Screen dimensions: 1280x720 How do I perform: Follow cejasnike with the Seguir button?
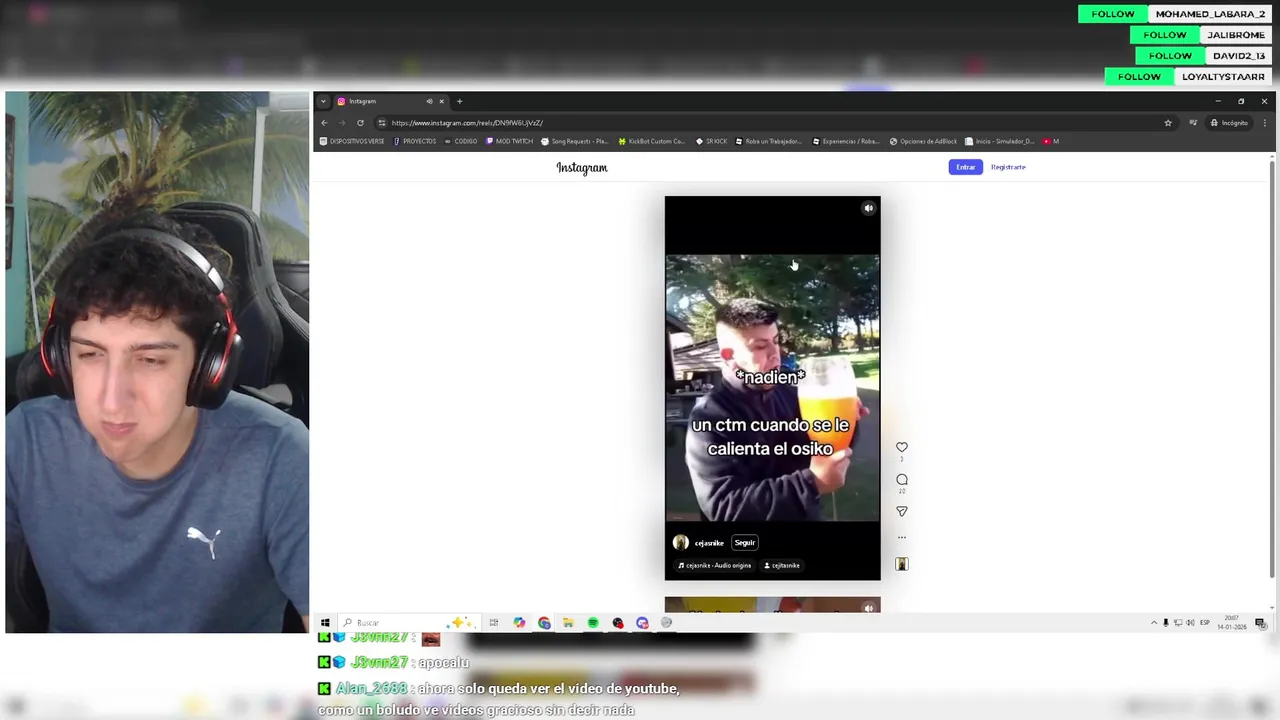[x=745, y=543]
